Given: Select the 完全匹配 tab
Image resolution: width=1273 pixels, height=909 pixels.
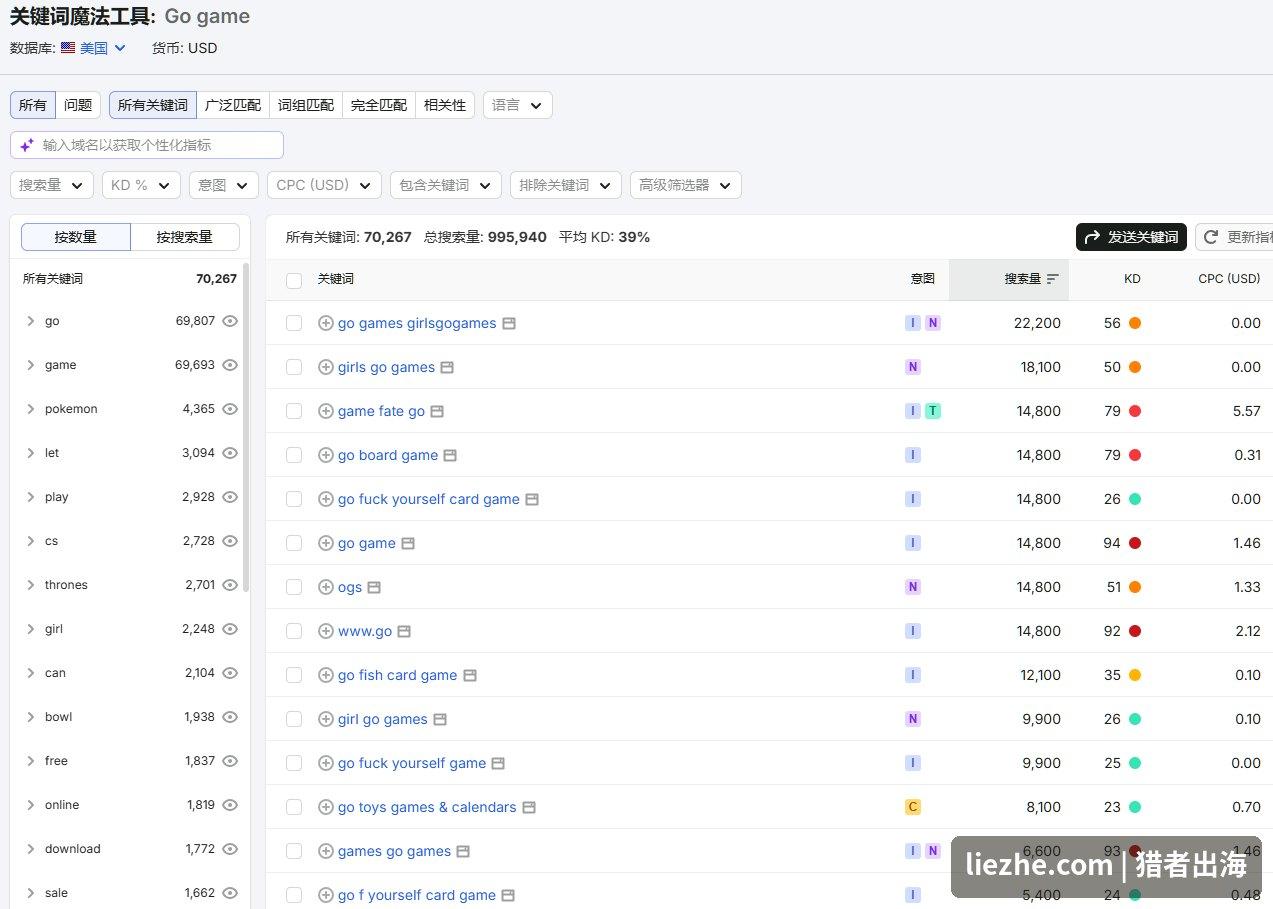Looking at the screenshot, I should [379, 105].
